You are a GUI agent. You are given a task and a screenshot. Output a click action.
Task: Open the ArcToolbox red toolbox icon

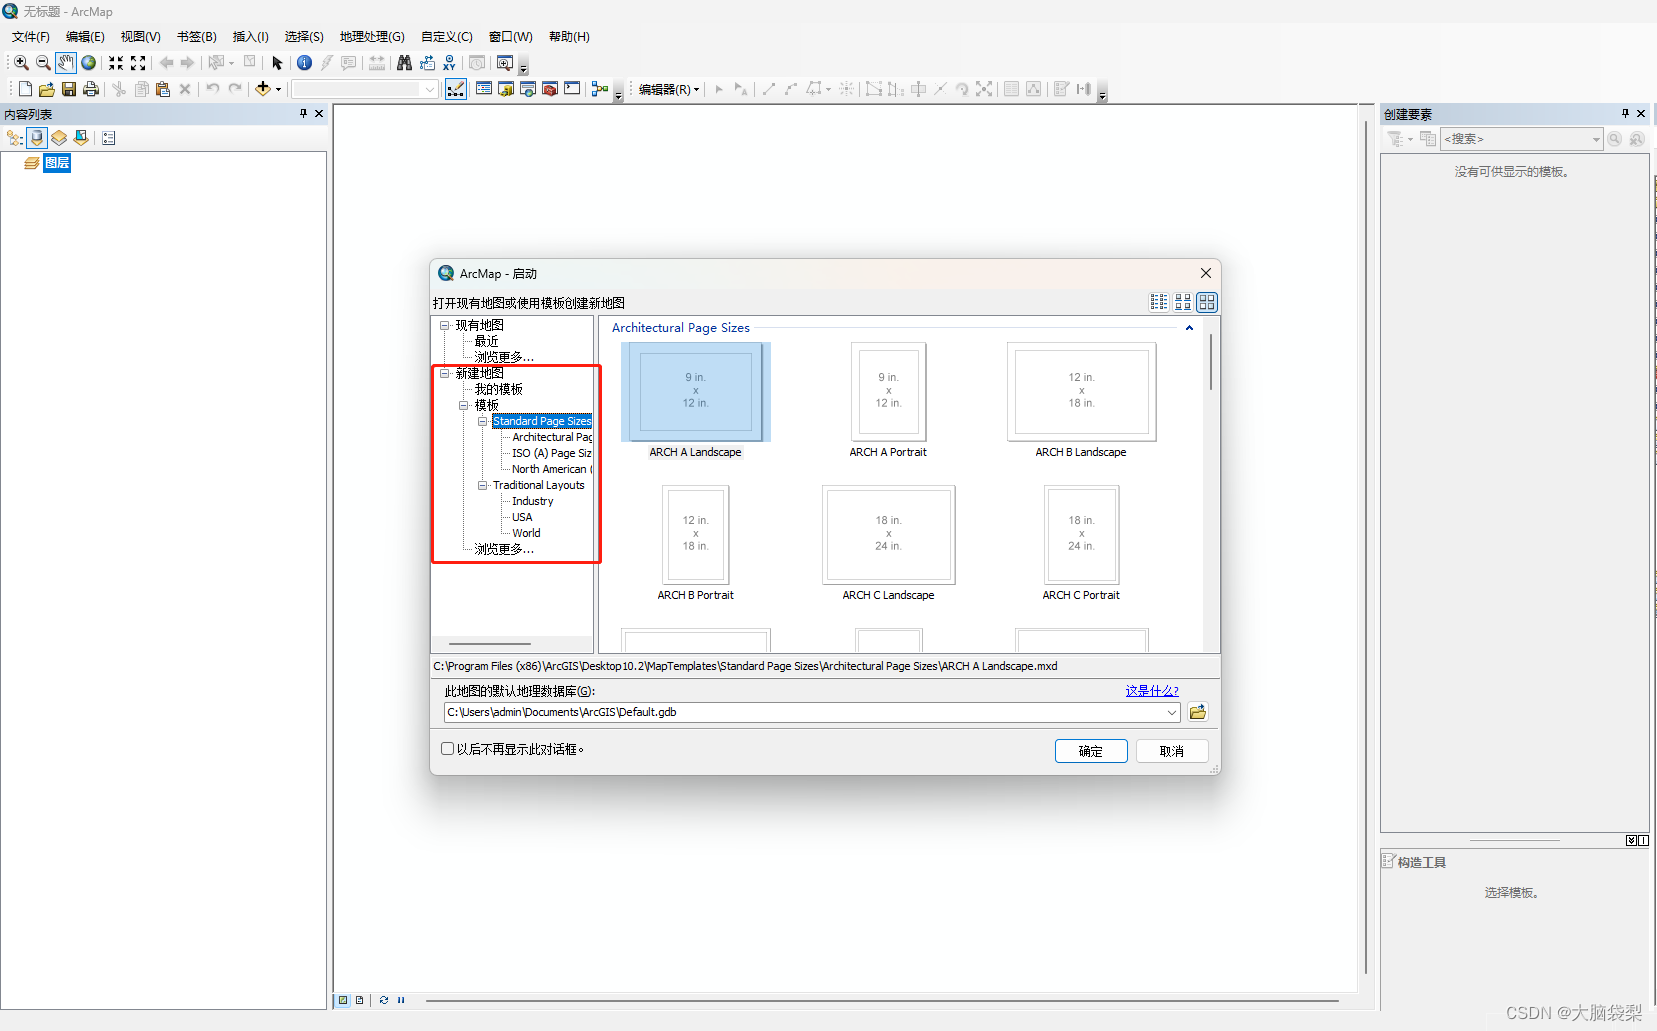pyautogui.click(x=550, y=89)
